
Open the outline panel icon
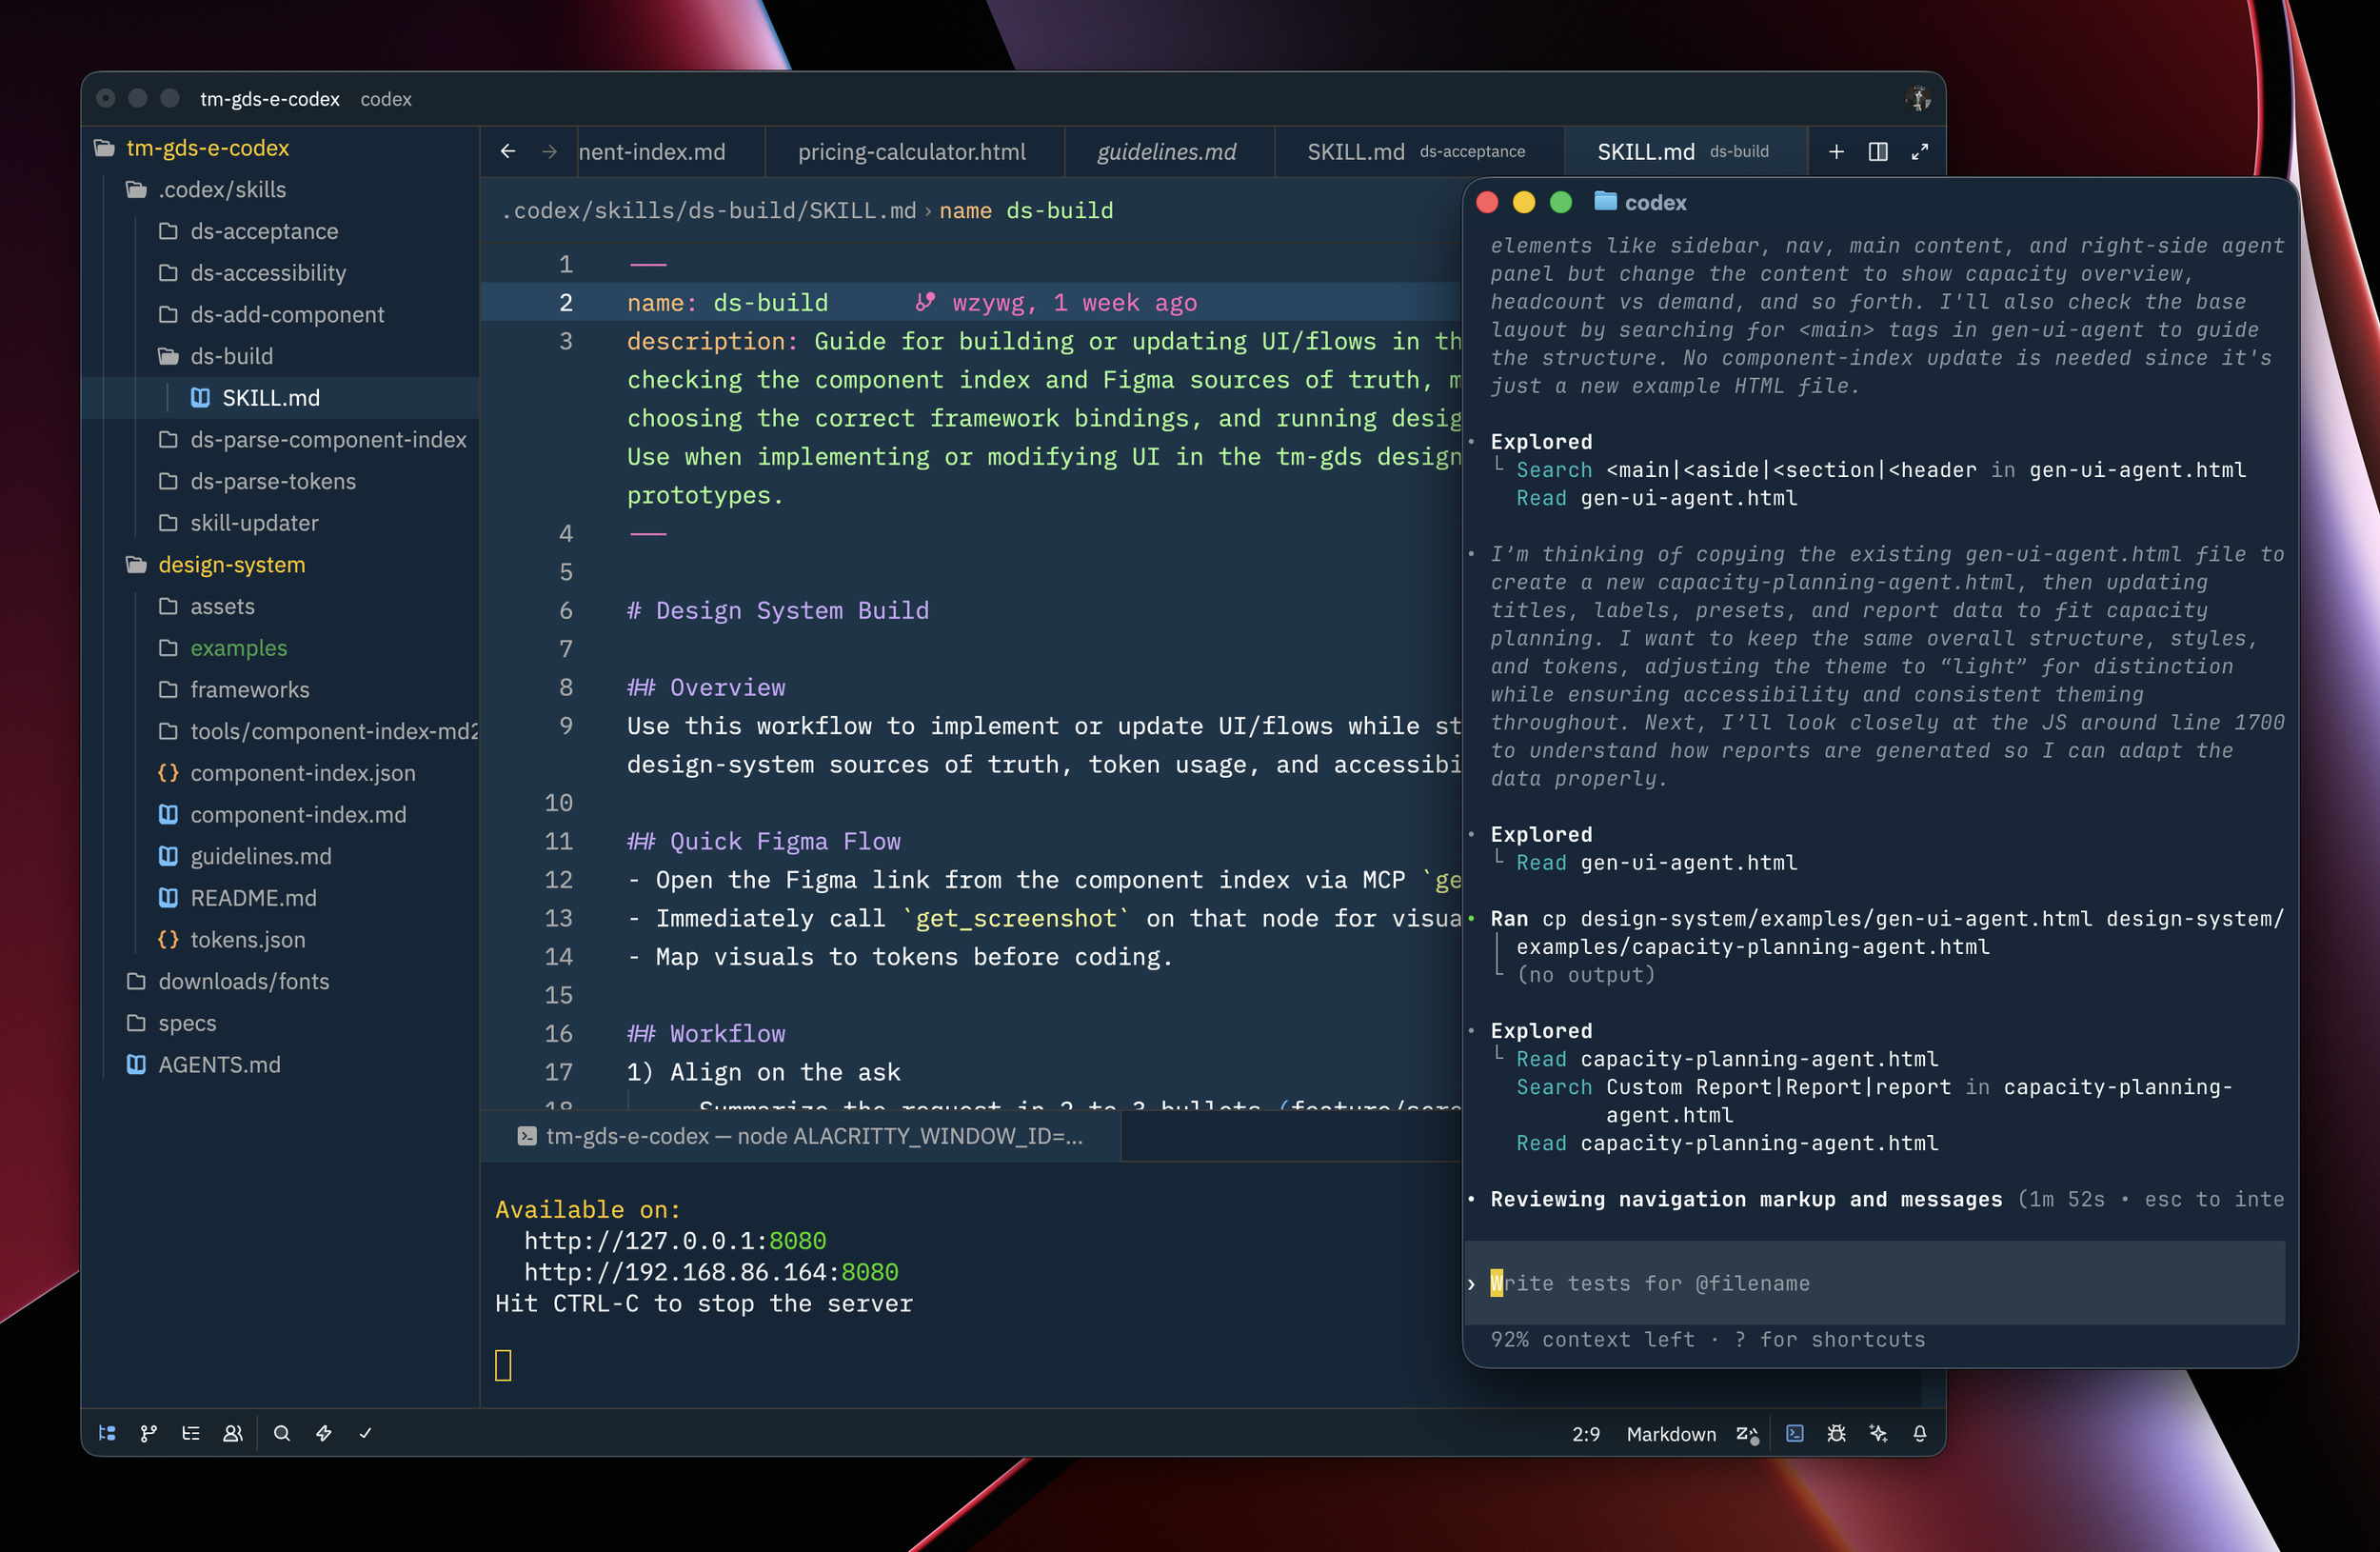click(x=191, y=1433)
